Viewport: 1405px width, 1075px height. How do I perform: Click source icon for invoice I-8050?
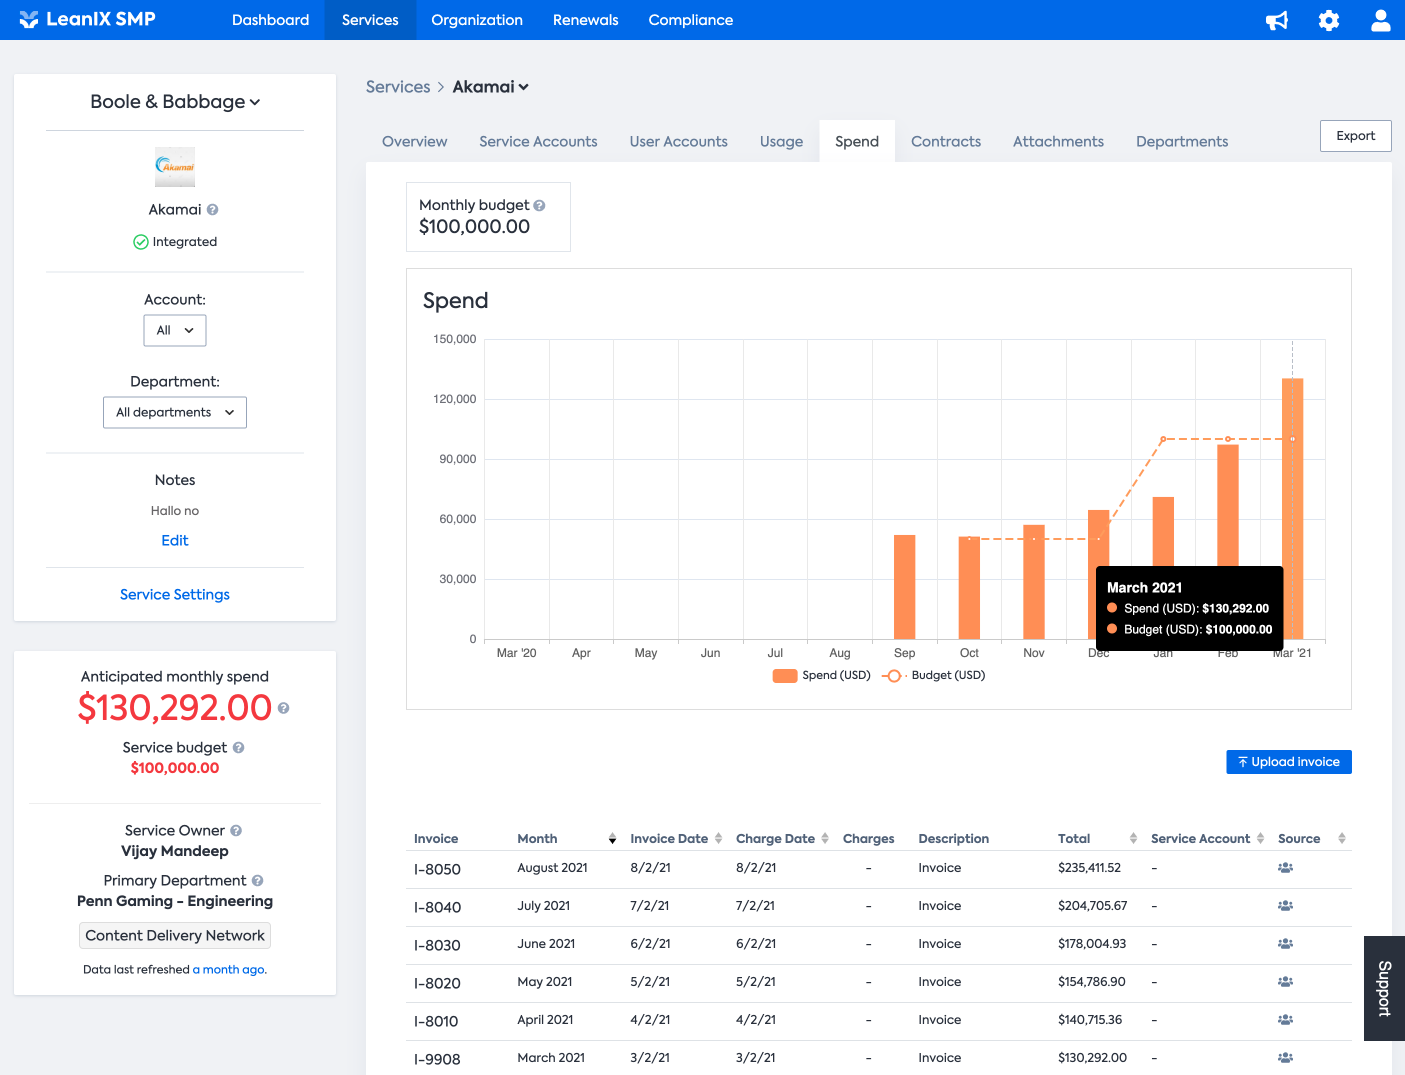click(x=1285, y=868)
